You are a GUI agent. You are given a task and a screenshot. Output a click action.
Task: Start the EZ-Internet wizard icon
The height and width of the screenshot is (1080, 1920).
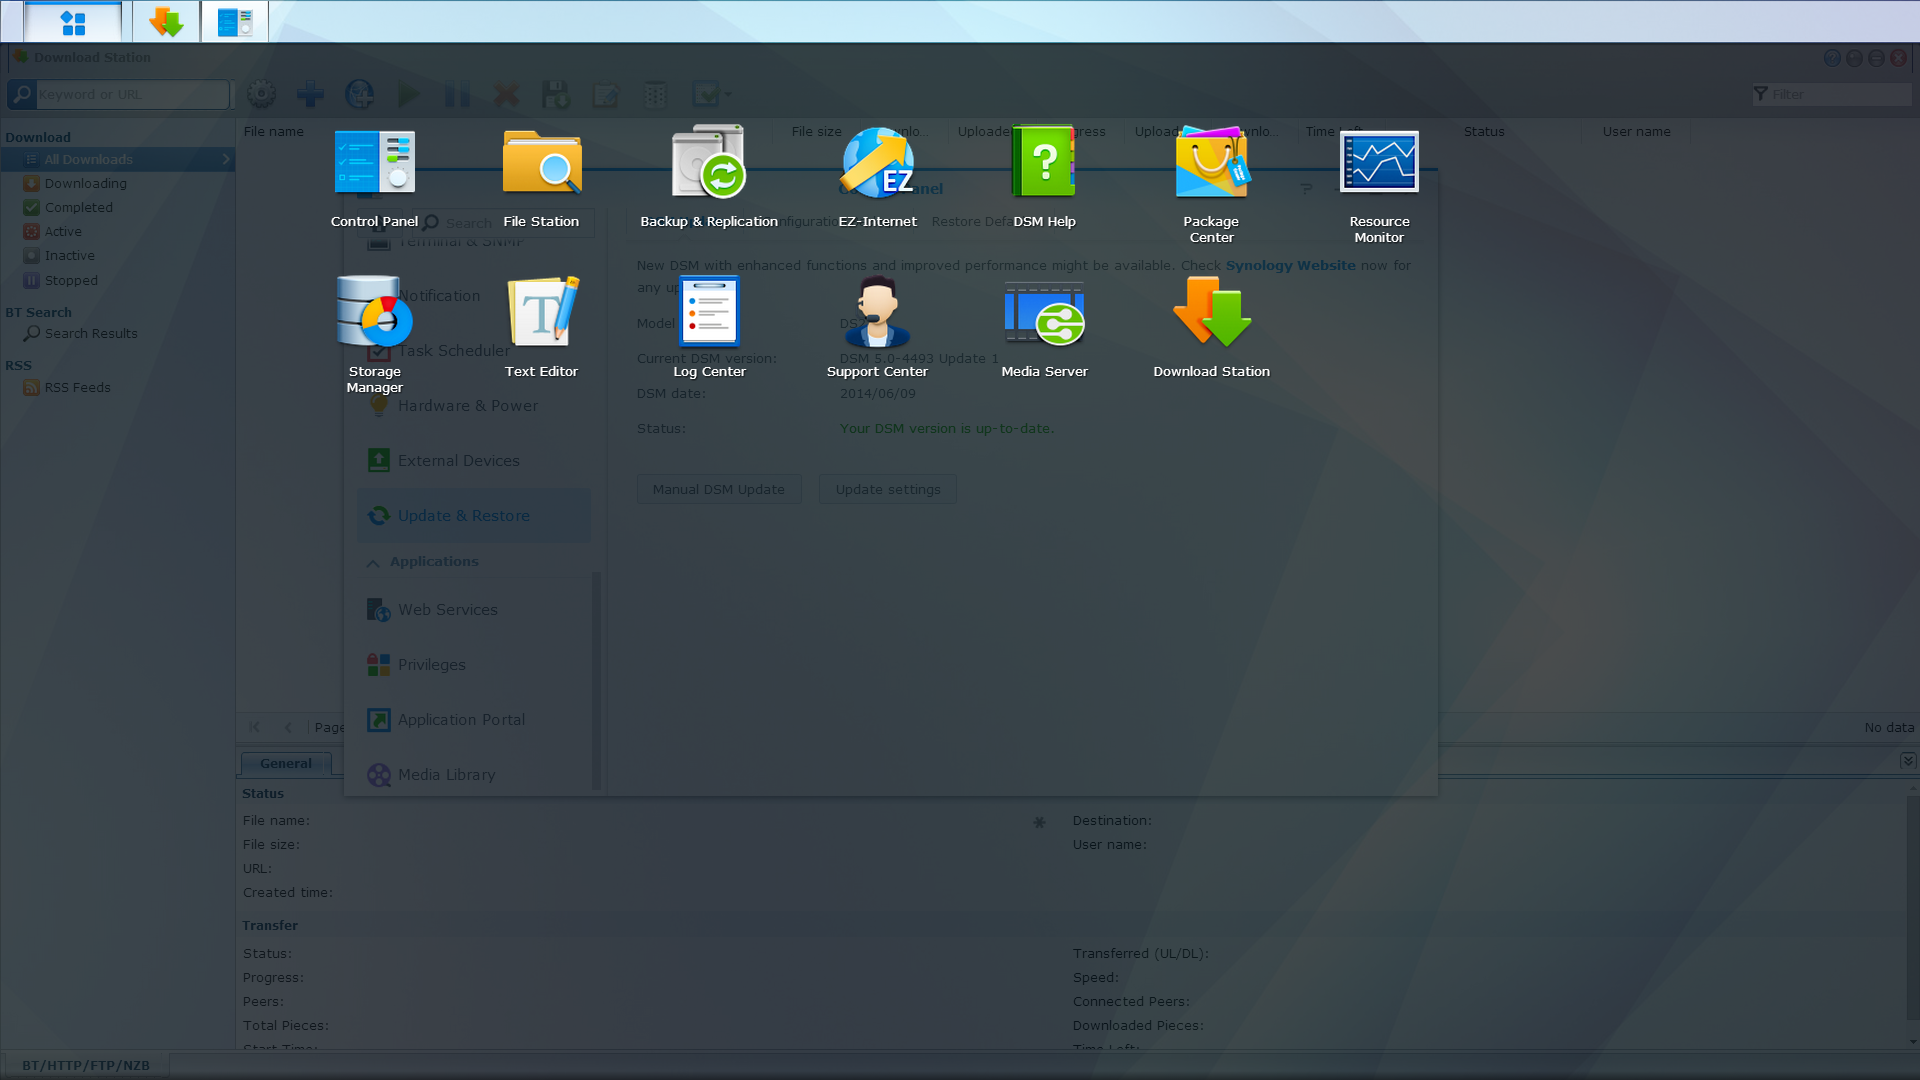click(877, 177)
